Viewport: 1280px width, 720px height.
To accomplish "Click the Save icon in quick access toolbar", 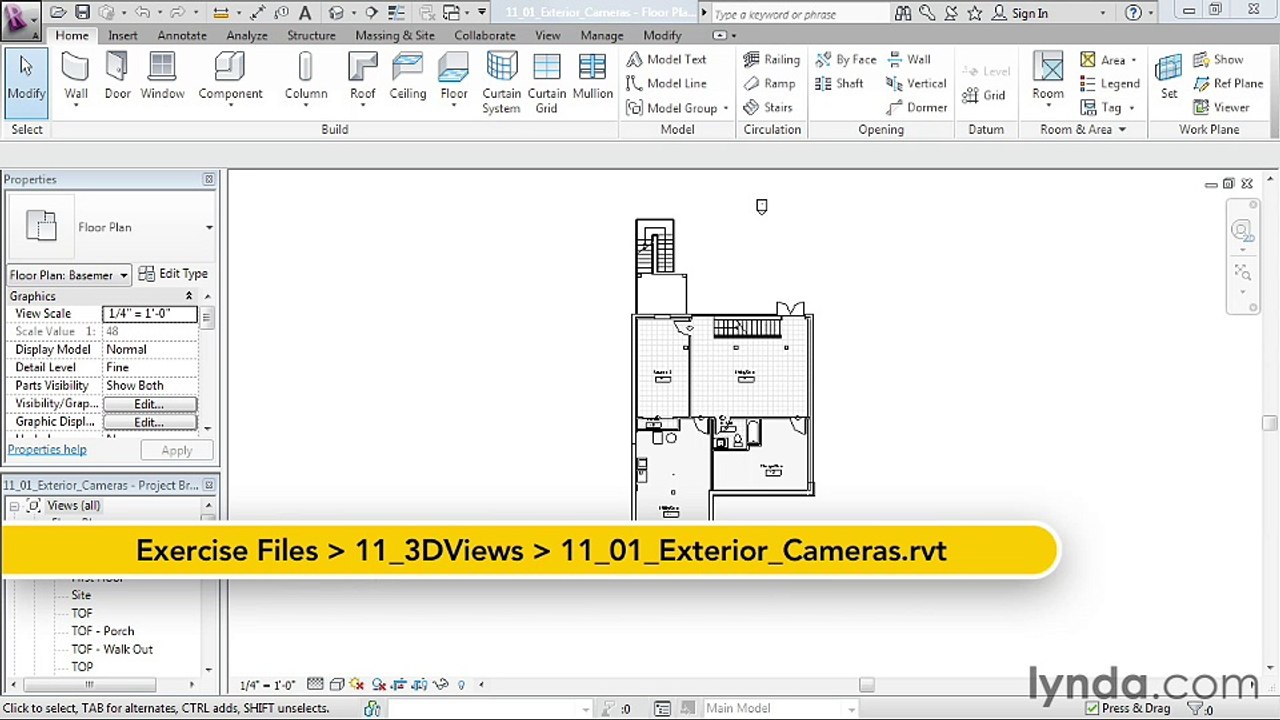I will click(82, 13).
